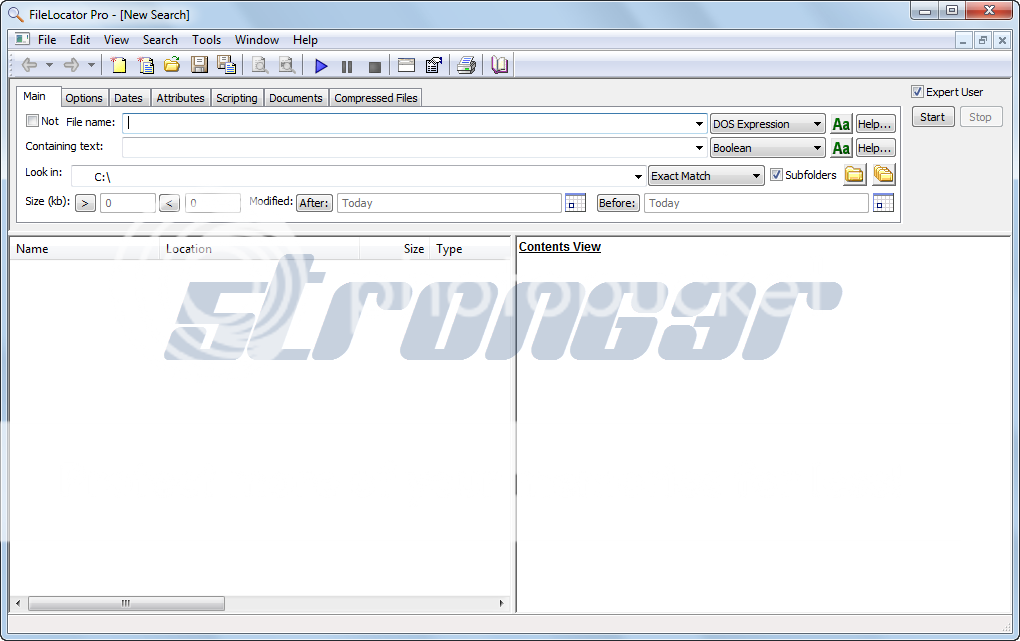The height and width of the screenshot is (641, 1020).
Task: Click Help button for containing text
Action: (x=875, y=148)
